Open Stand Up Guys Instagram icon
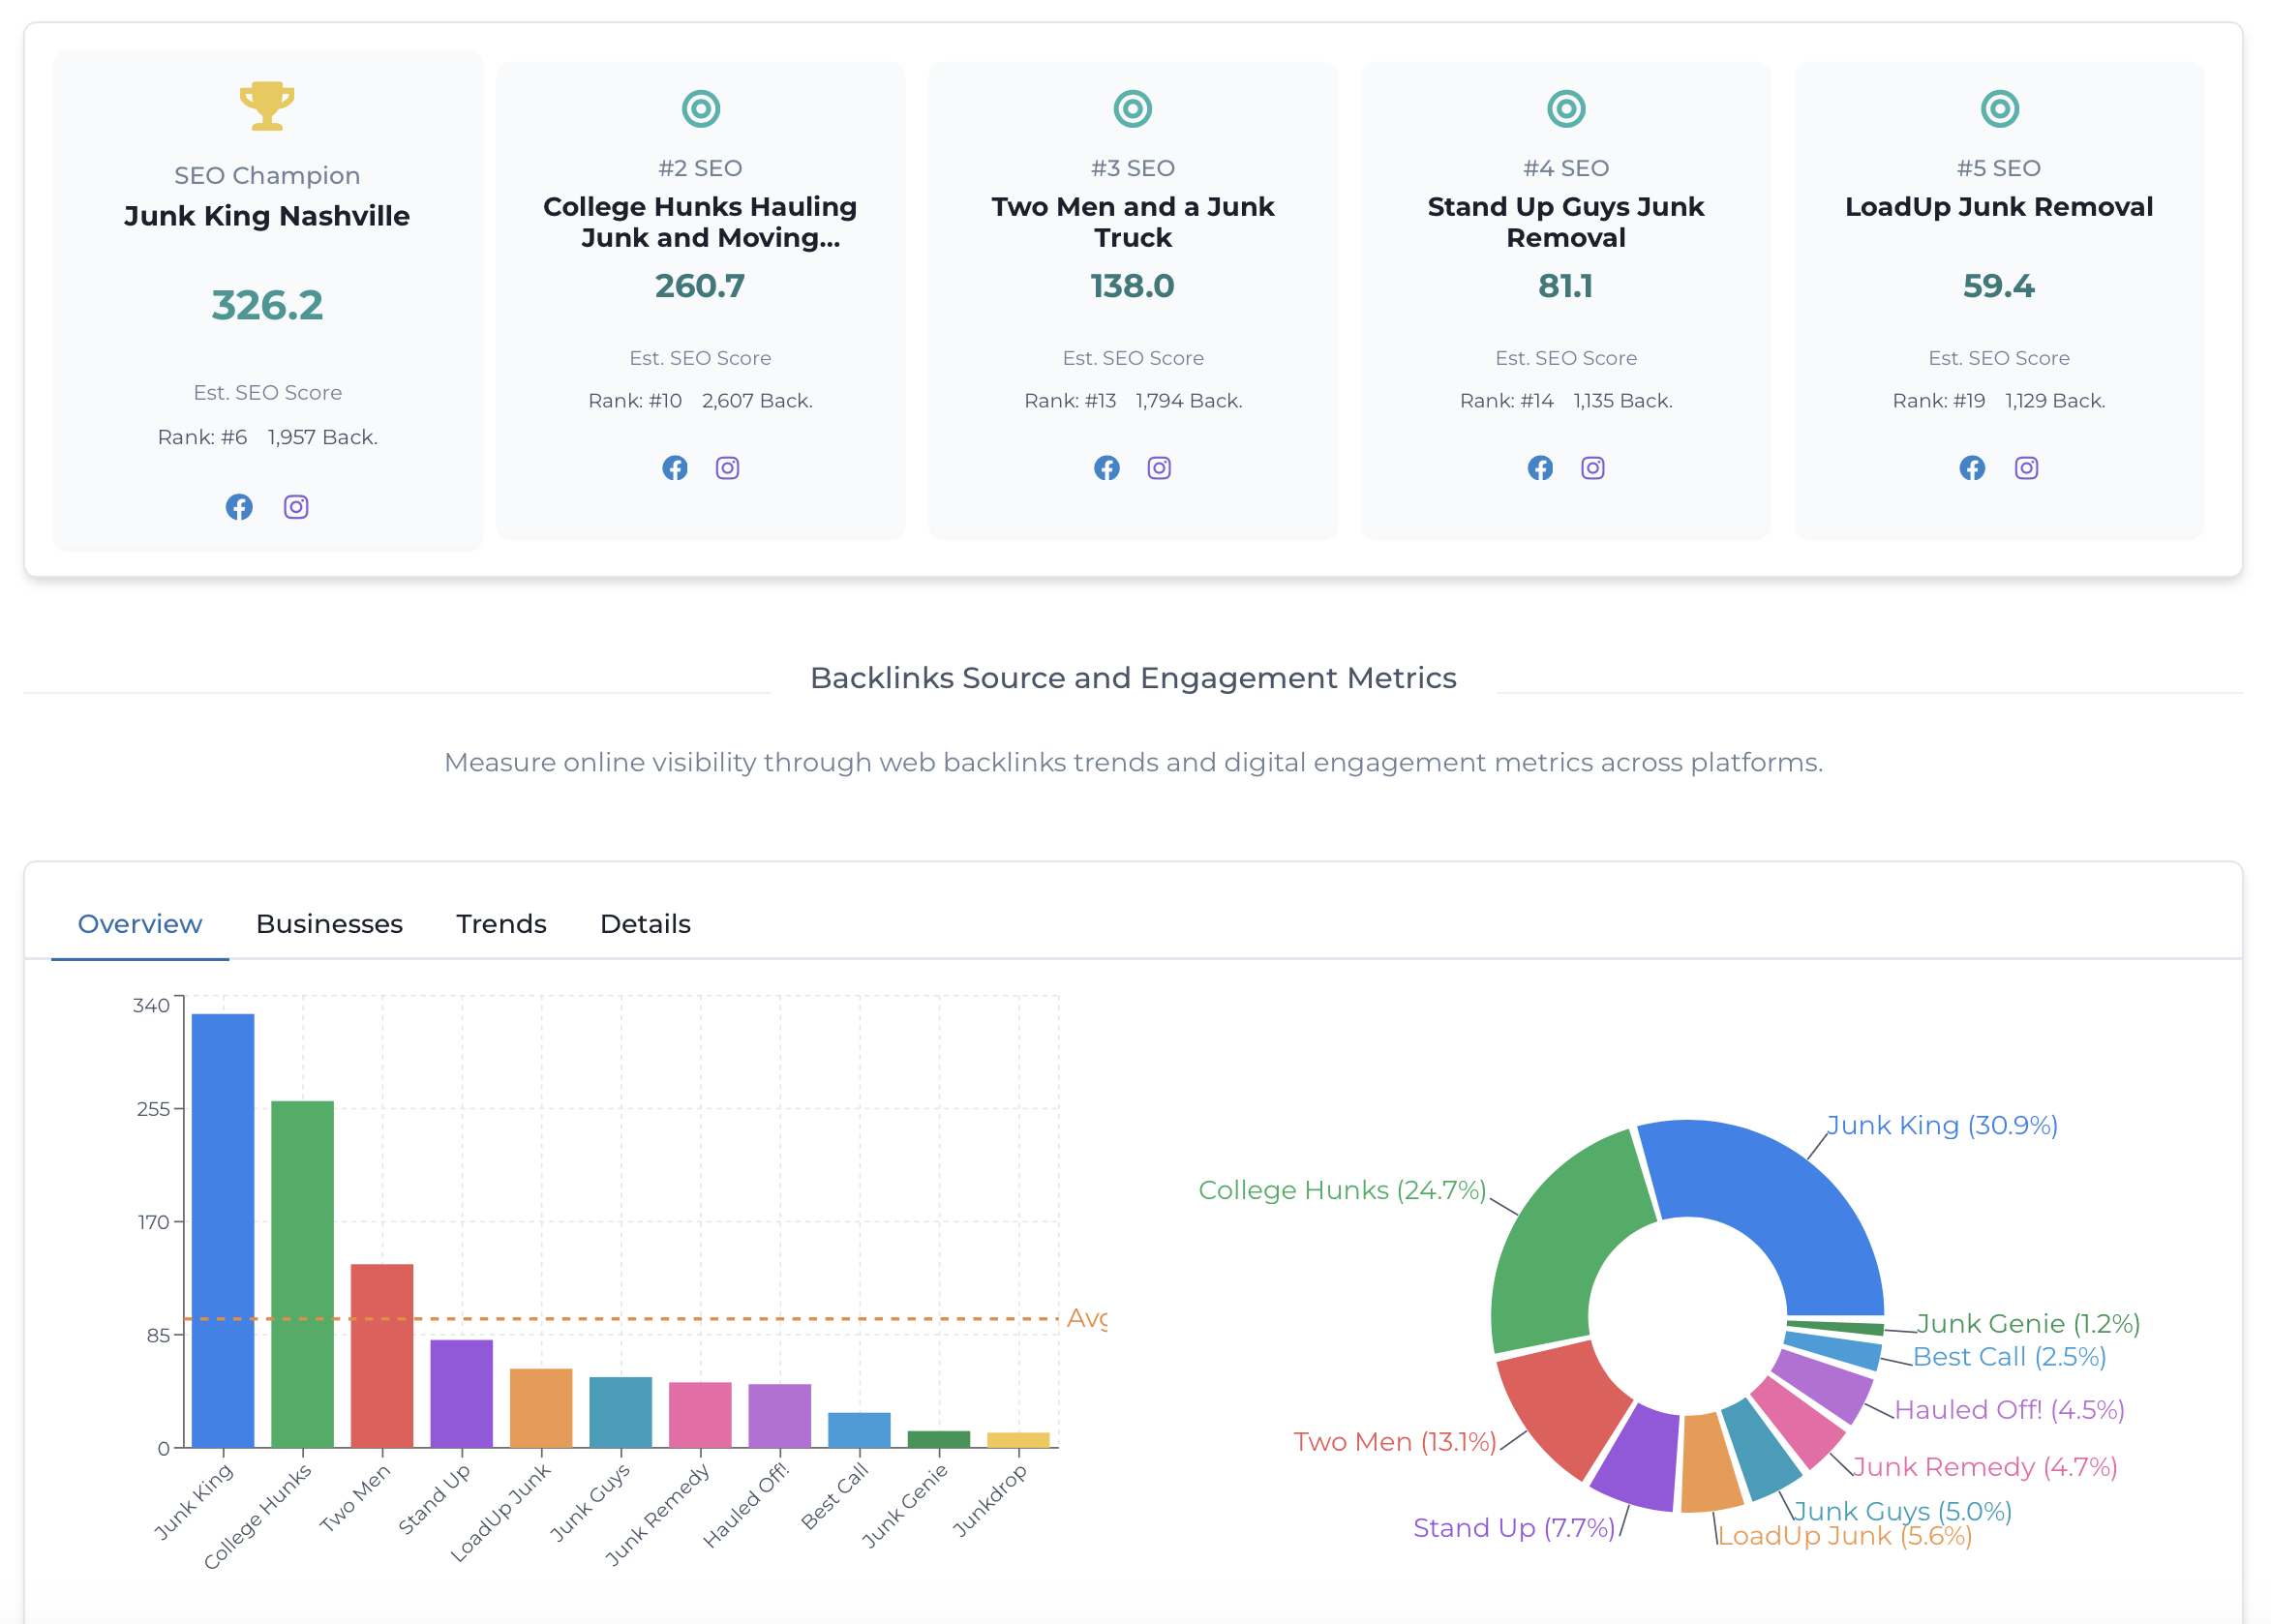2271x1624 pixels. pos(1593,468)
